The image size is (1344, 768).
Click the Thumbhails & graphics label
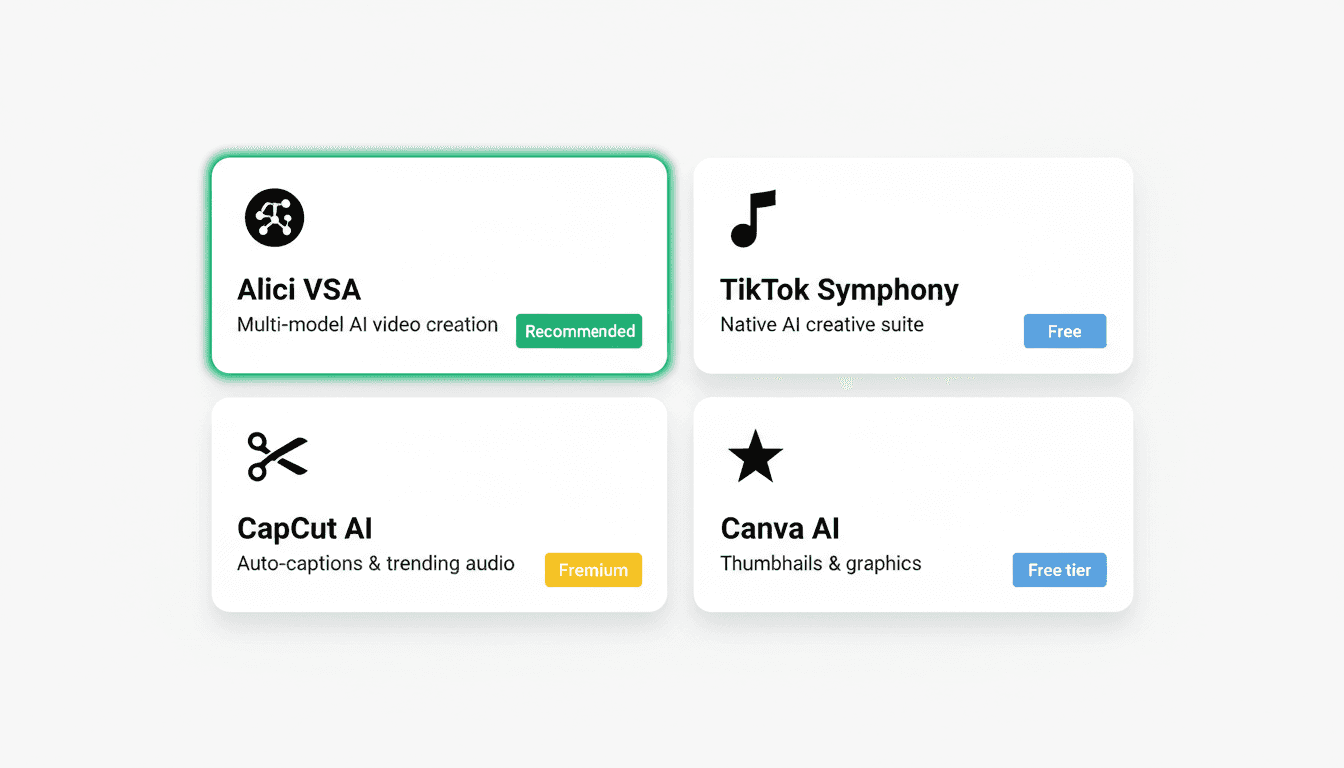tap(820, 563)
